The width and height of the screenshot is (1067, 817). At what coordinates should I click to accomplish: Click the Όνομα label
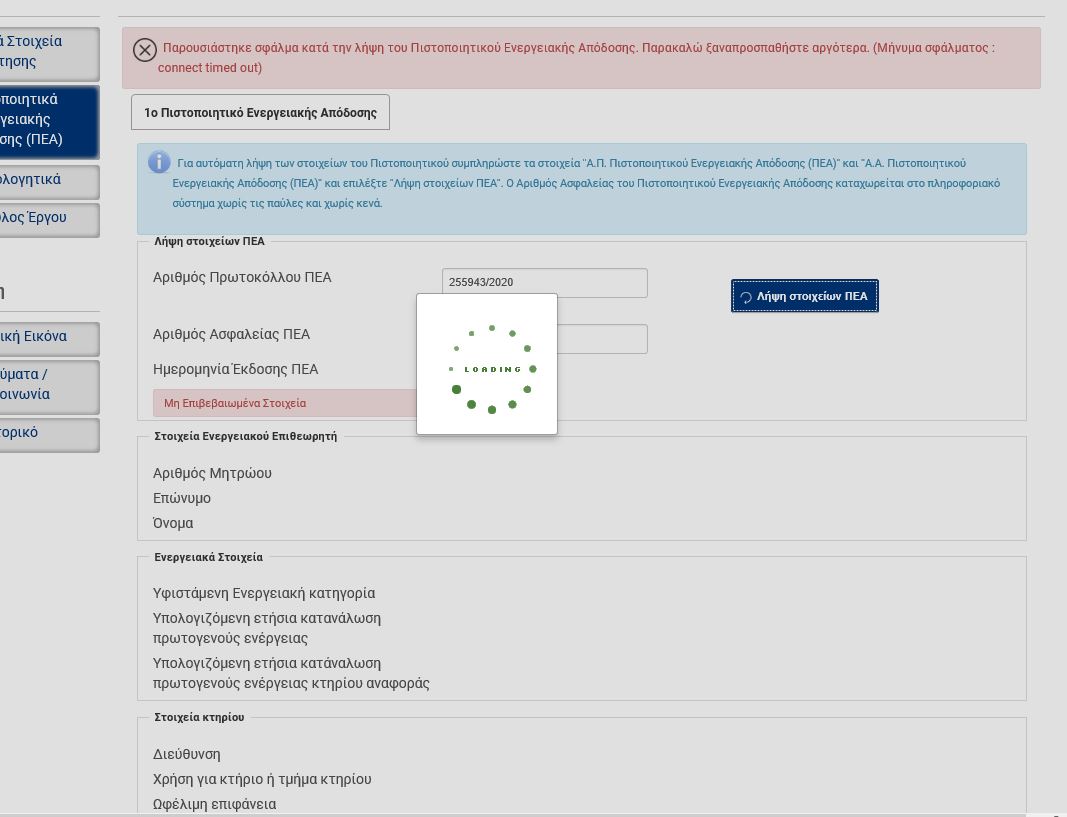point(173,523)
